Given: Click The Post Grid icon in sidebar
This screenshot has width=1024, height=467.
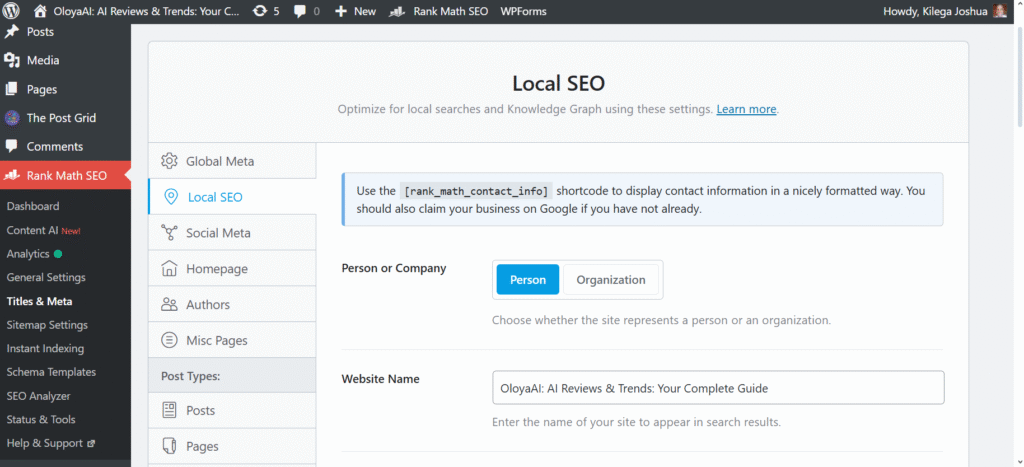Looking at the screenshot, I should (x=12, y=118).
